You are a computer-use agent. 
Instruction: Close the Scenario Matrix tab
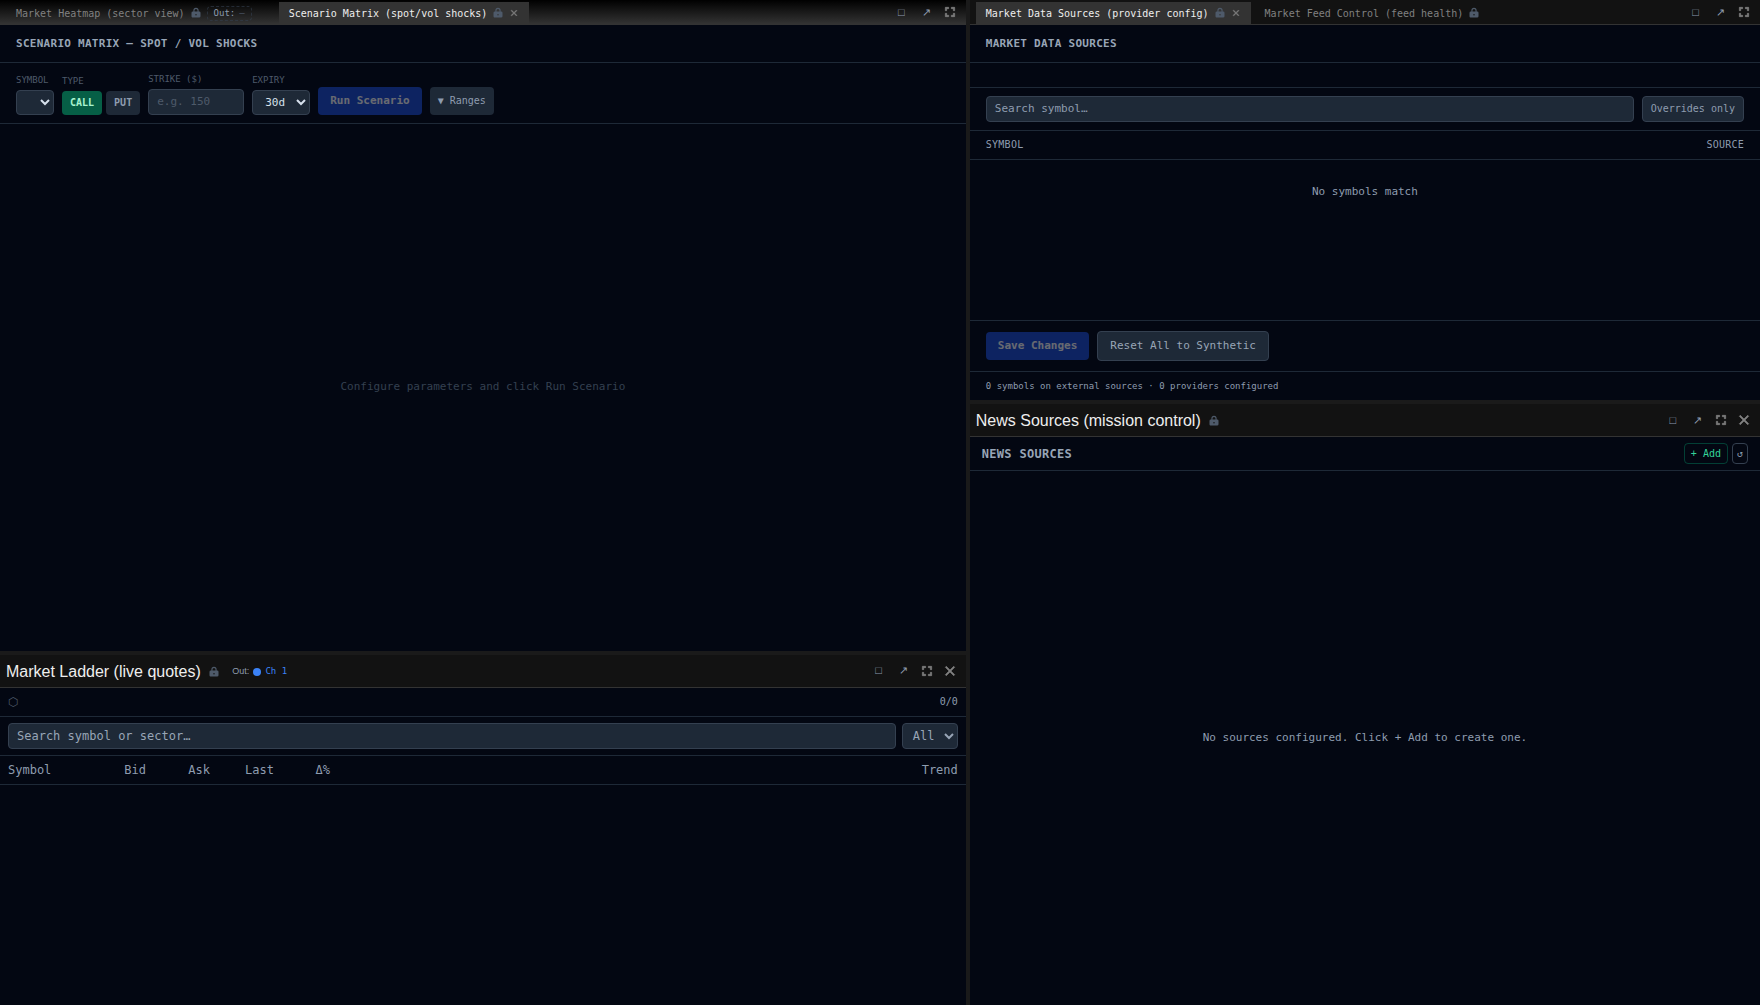coord(514,13)
